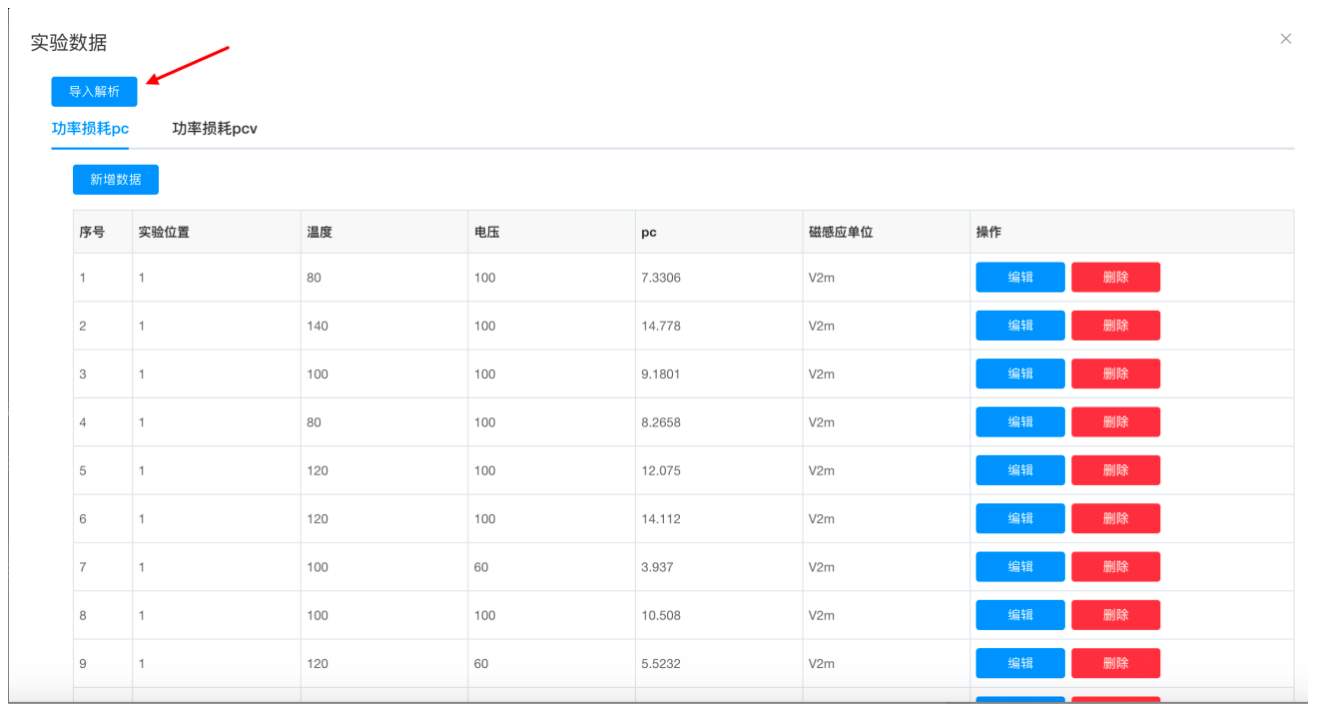
Task: Click the 新增数据 add data button
Action: click(x=115, y=180)
